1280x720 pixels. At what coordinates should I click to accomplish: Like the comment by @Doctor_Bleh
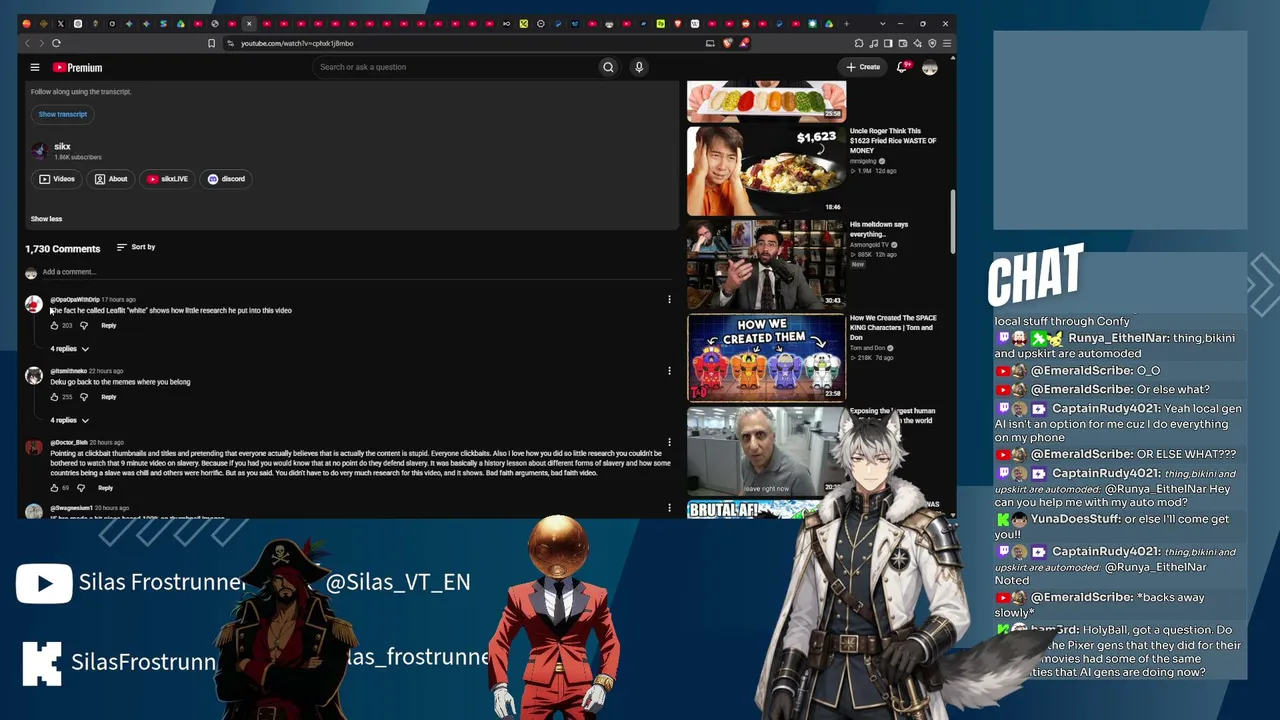[x=54, y=488]
